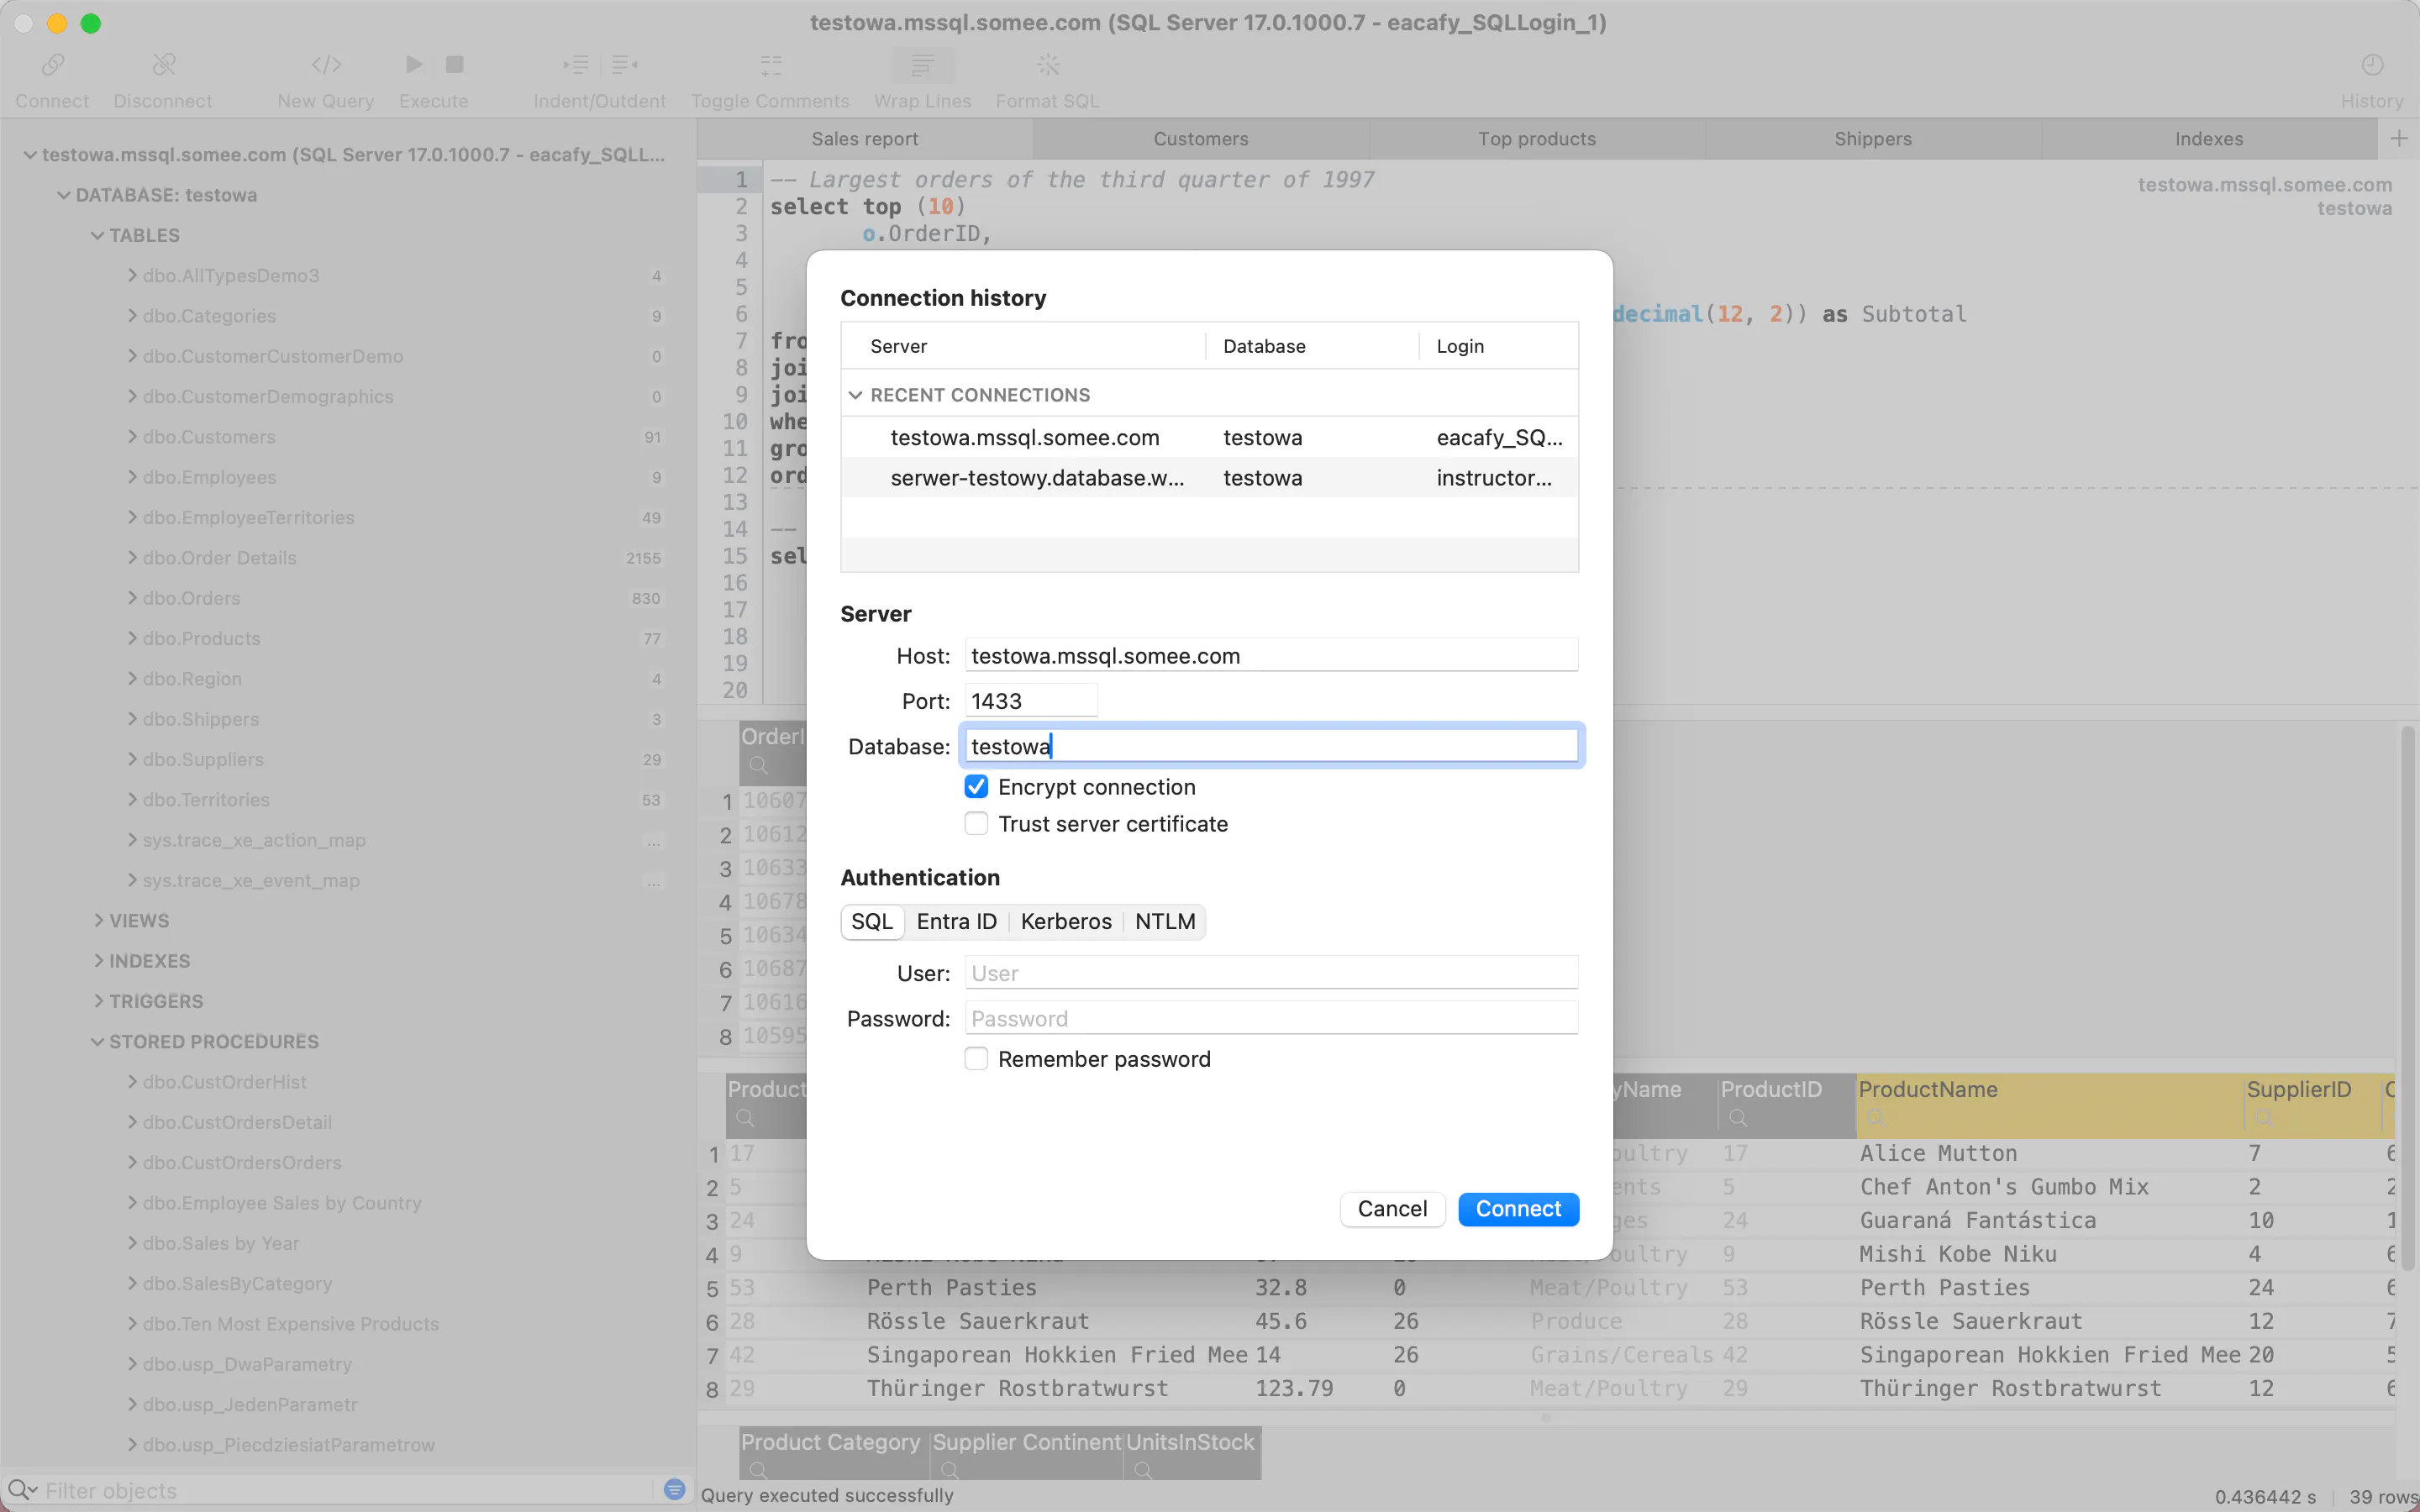Image resolution: width=2420 pixels, height=1512 pixels.
Task: Click search icon under ProductID column header
Action: click(x=1738, y=1118)
